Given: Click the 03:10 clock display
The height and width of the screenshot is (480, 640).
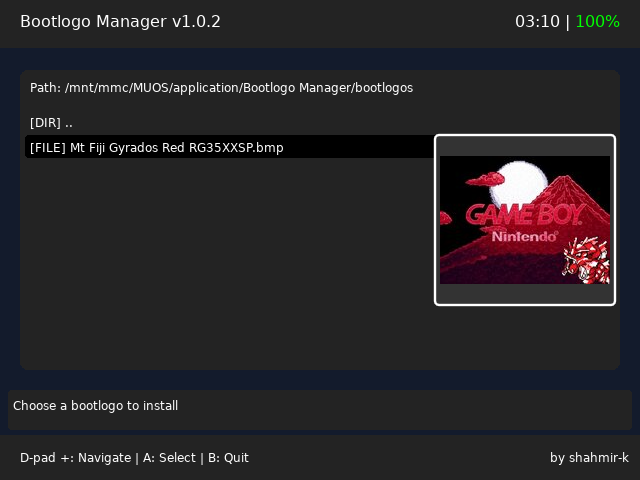Looking at the screenshot, I should pos(537,22).
